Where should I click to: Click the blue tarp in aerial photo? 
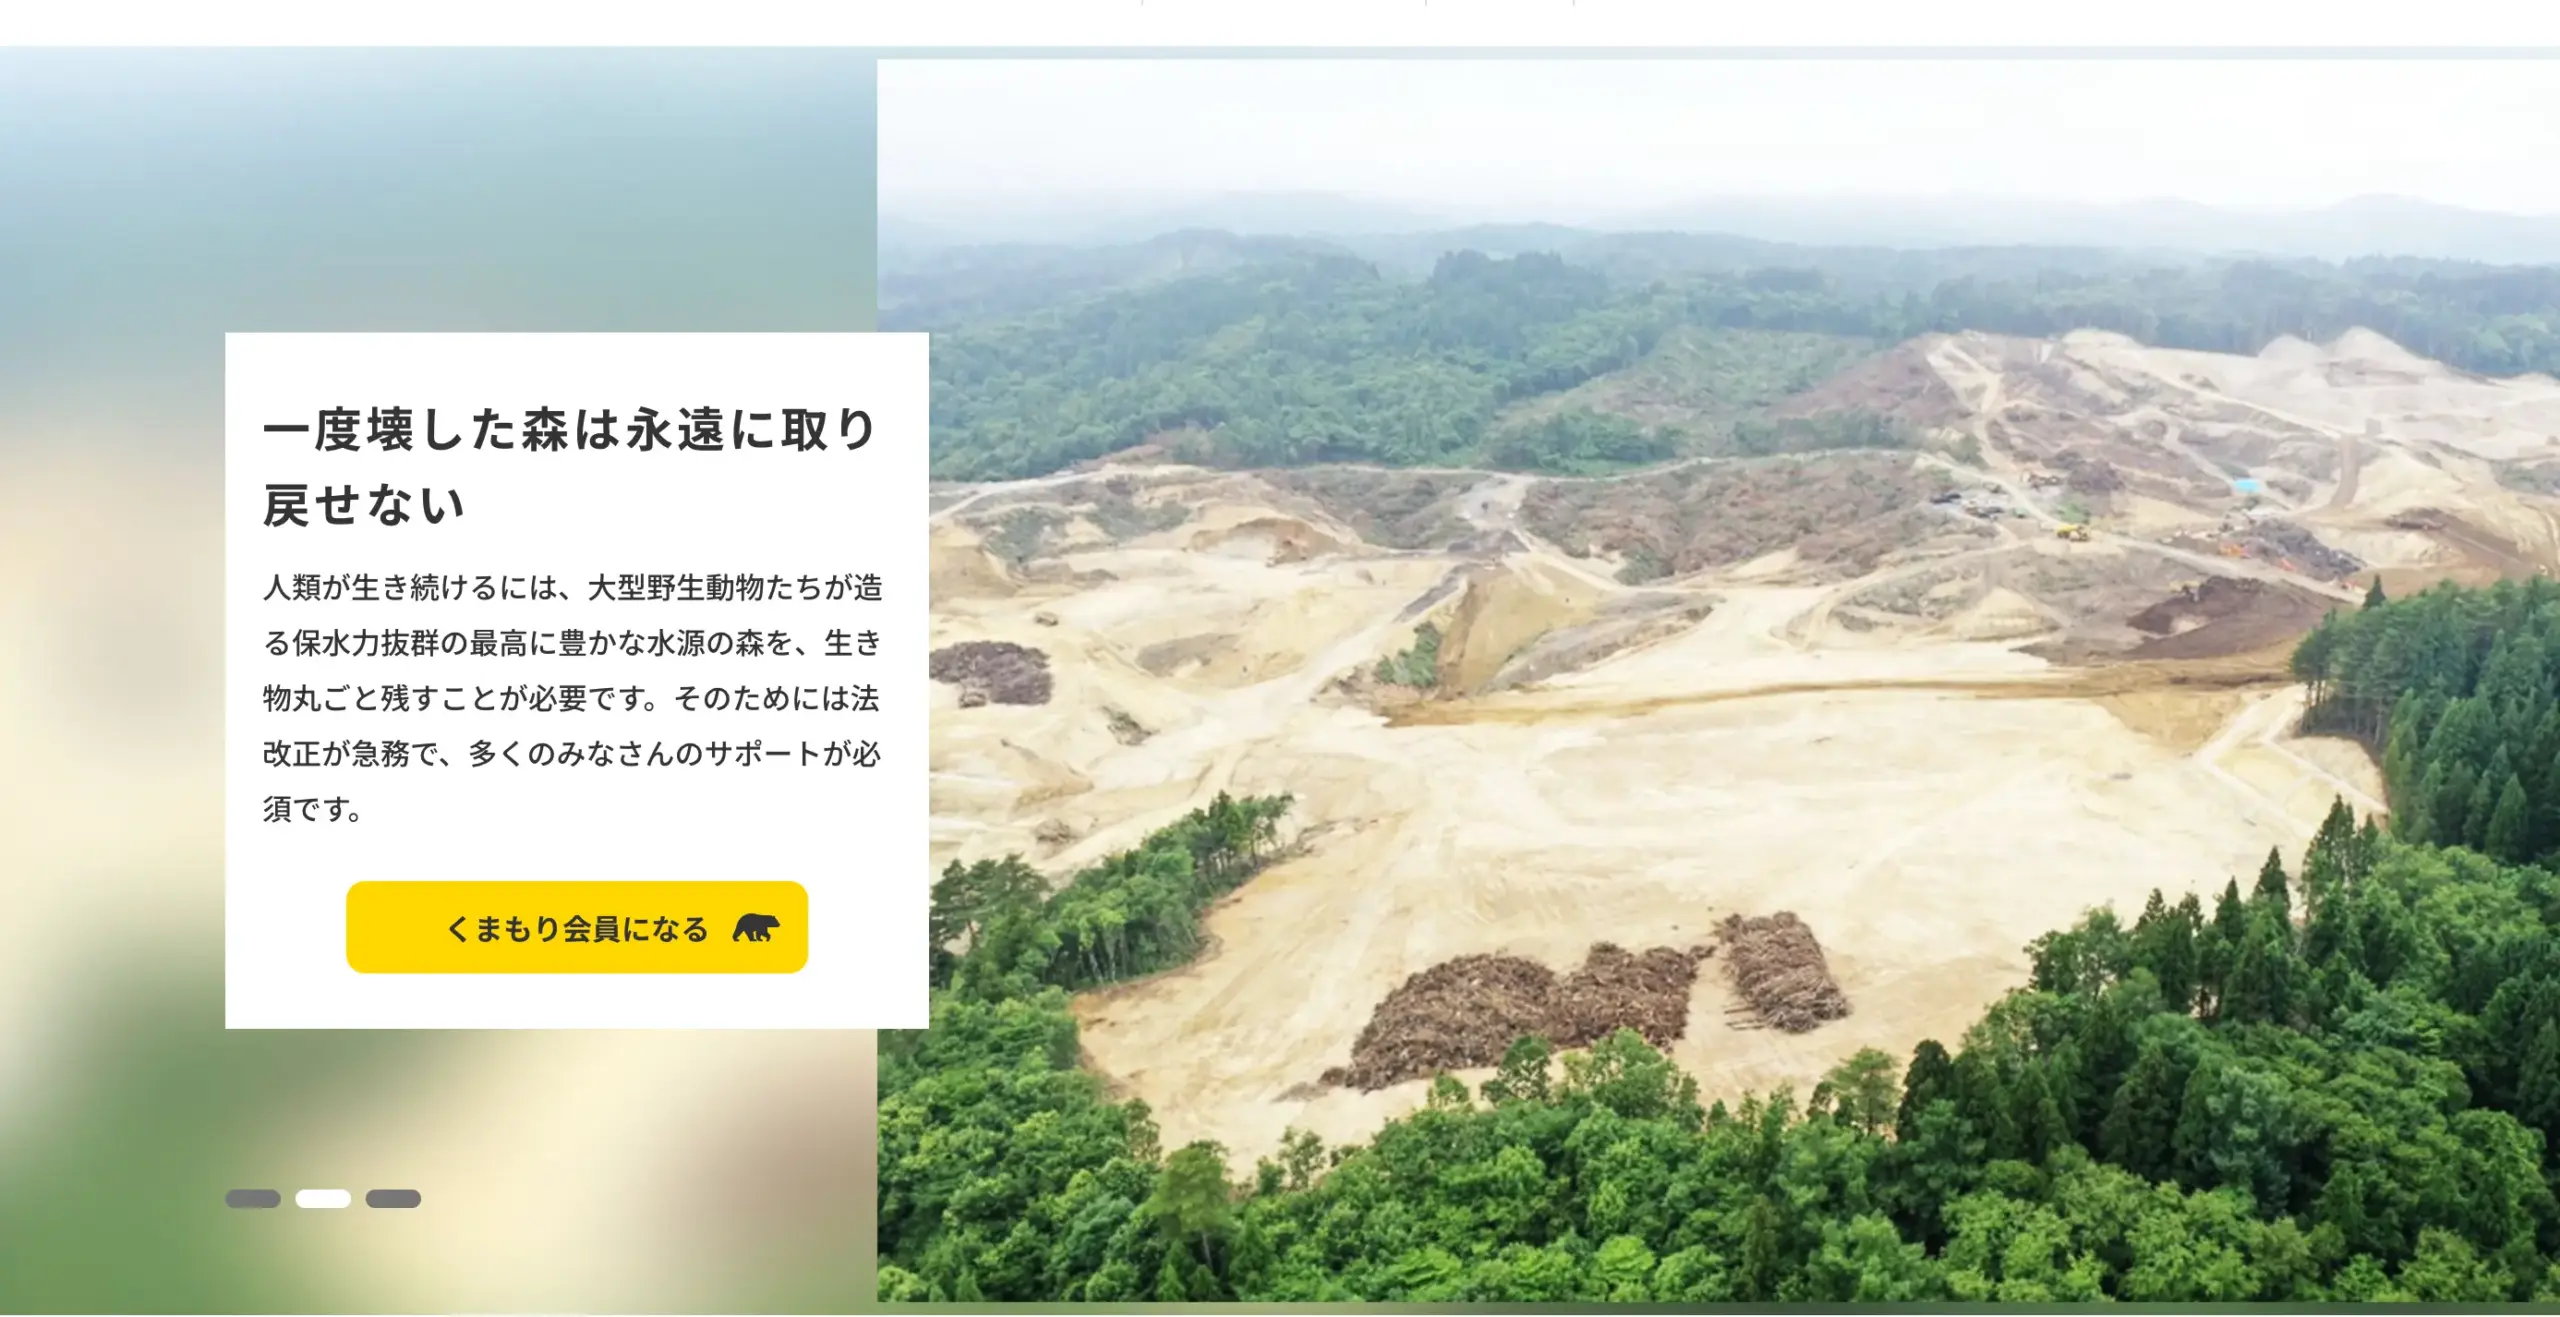(x=2246, y=486)
